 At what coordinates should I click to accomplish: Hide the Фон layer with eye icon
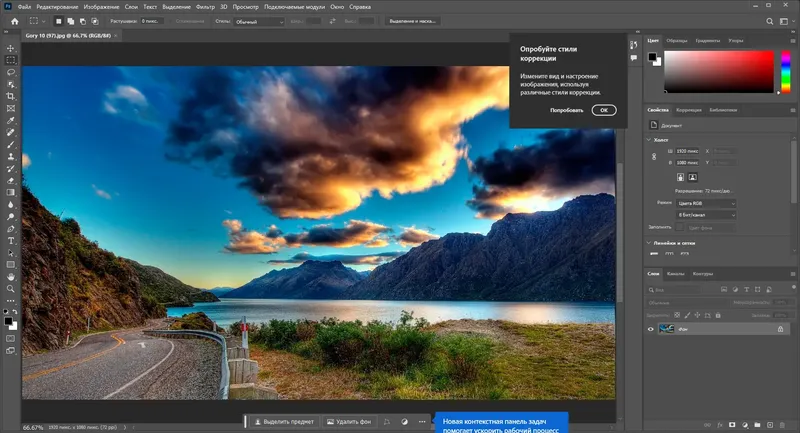651,329
